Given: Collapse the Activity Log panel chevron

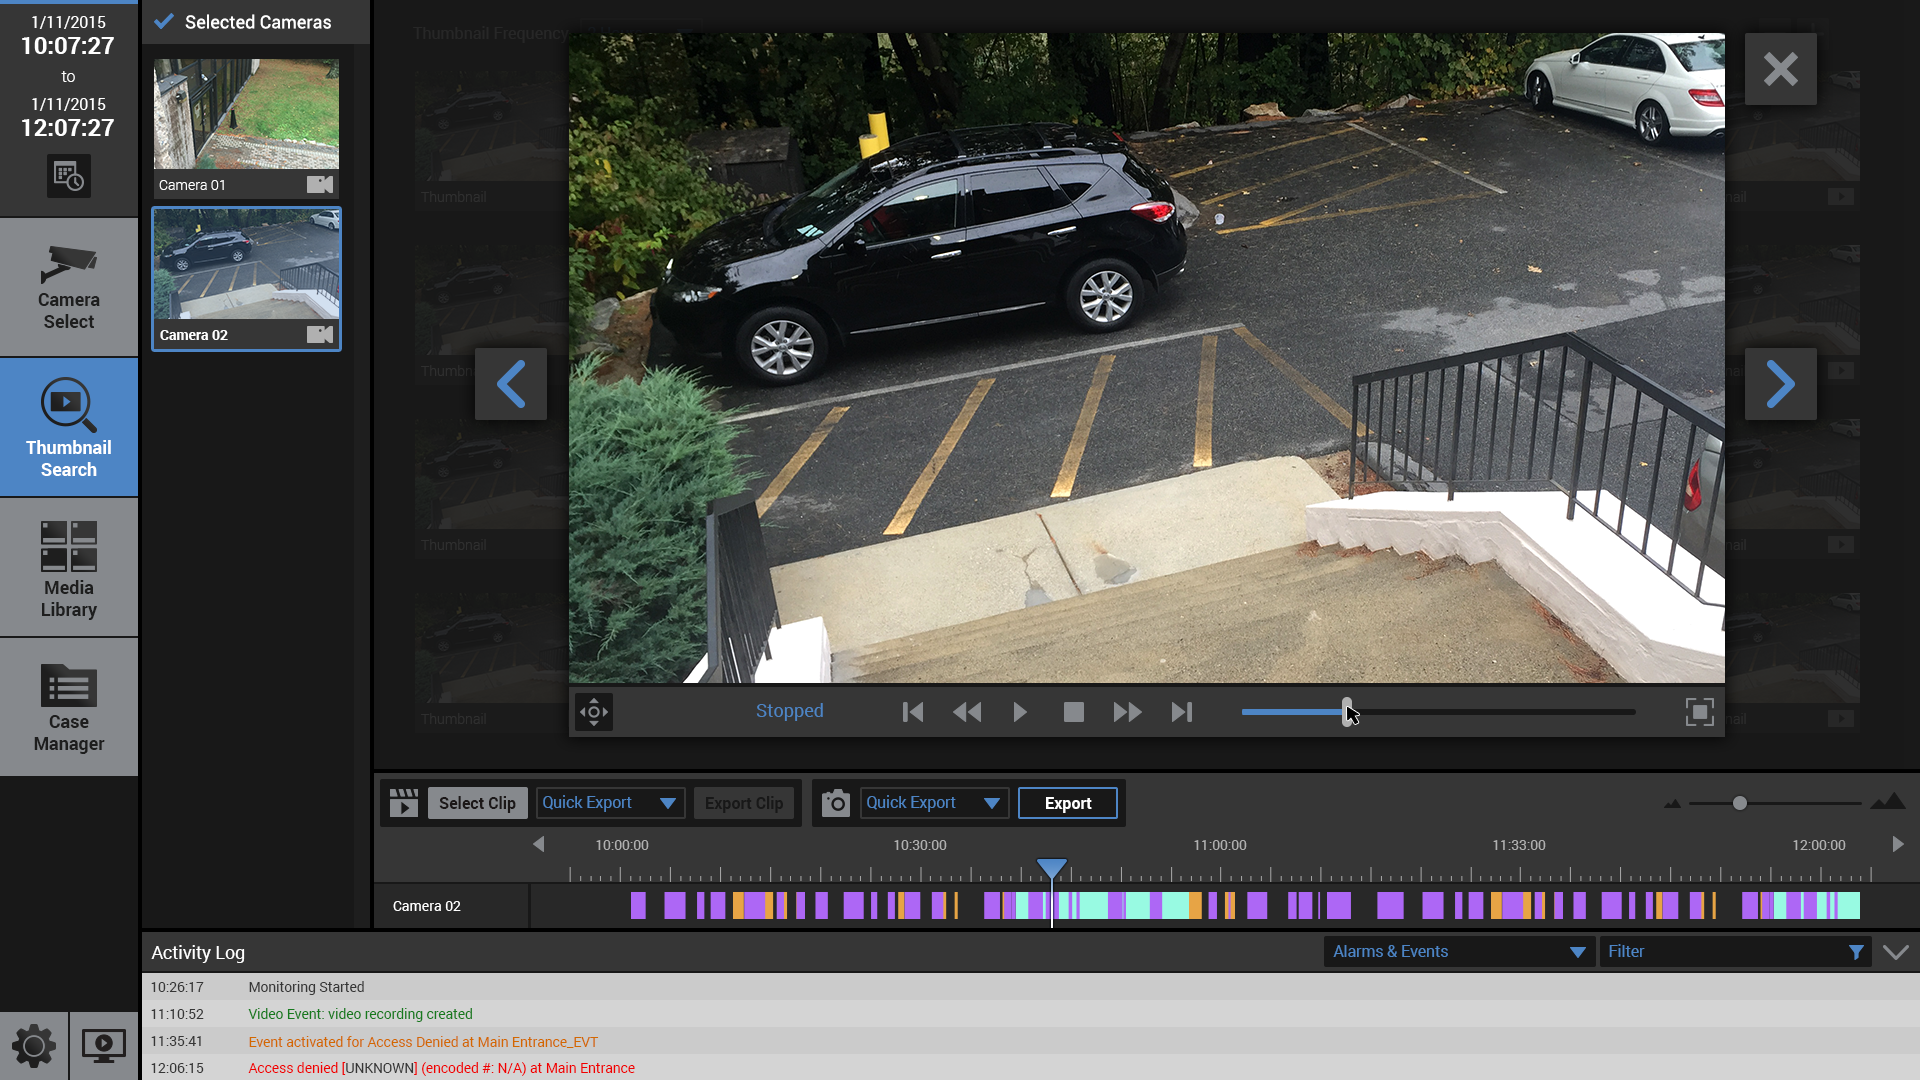Looking at the screenshot, I should 1895,952.
